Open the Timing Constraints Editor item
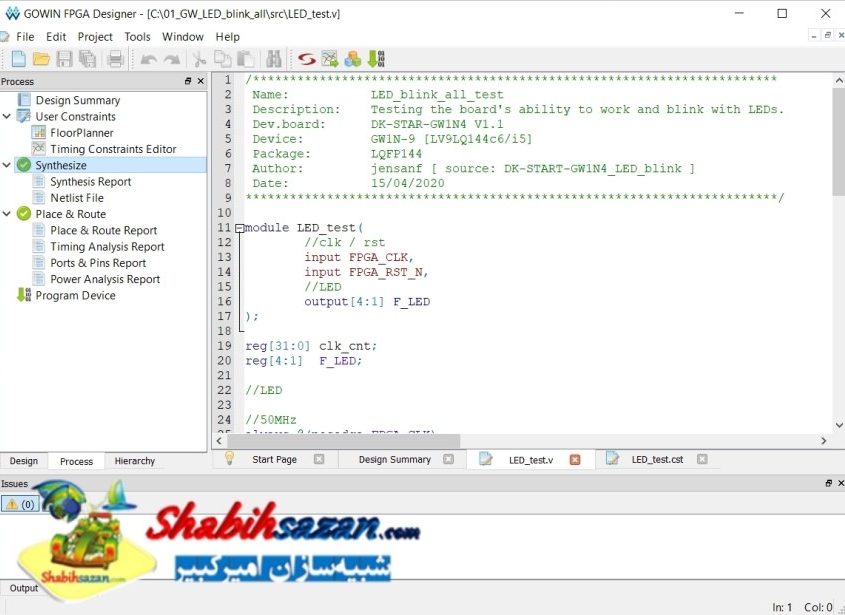845x615 pixels. (x=113, y=149)
